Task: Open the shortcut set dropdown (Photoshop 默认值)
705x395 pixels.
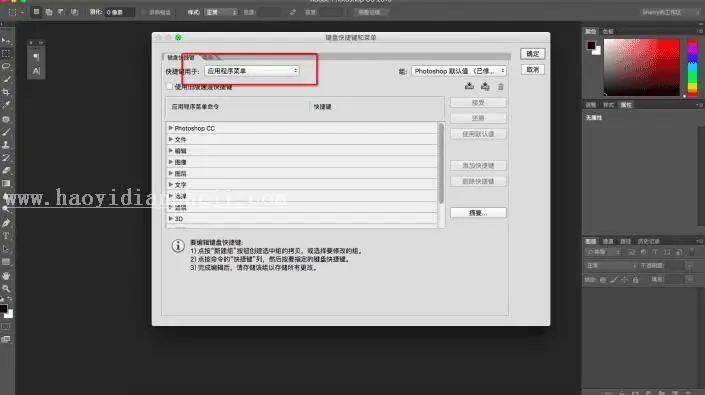Action: point(459,71)
